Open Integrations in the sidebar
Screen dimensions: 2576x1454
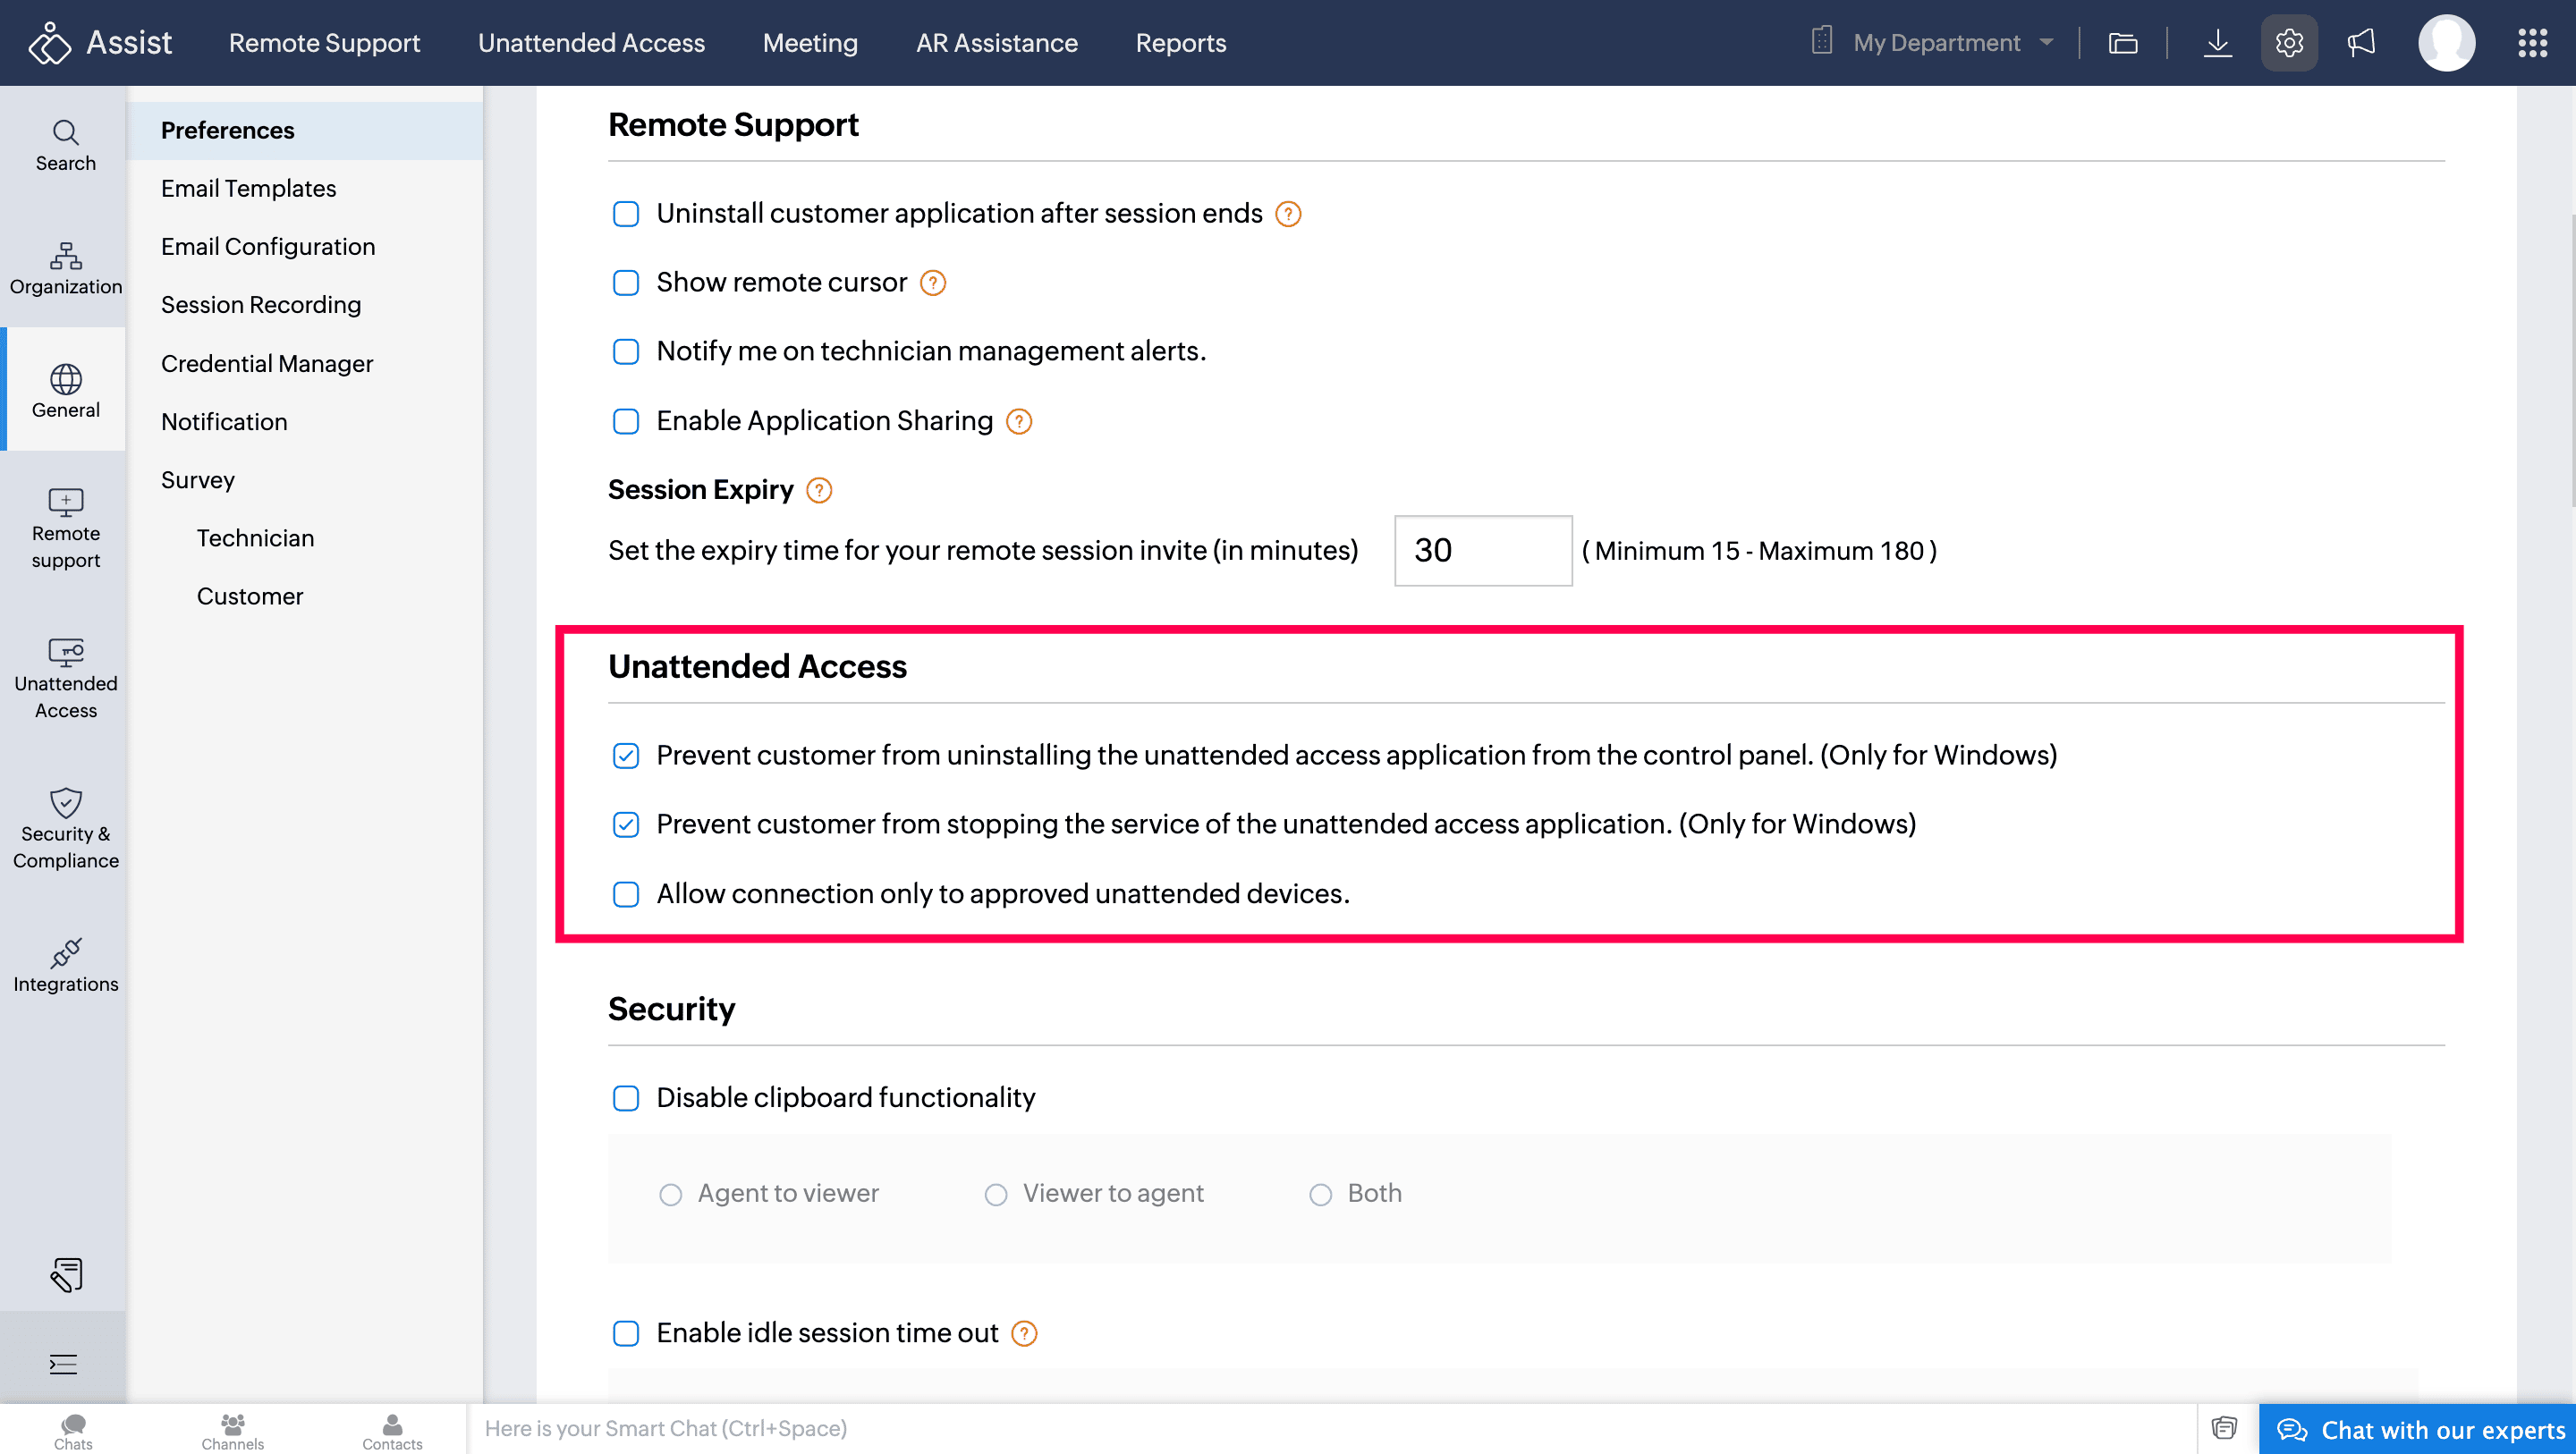65,965
